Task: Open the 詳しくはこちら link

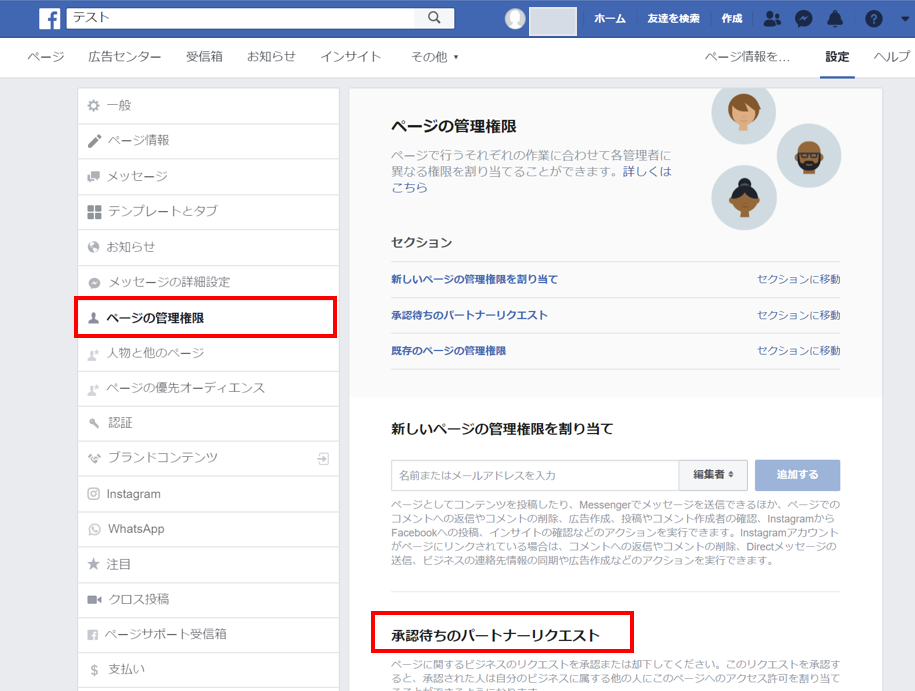Action: [x=530, y=179]
